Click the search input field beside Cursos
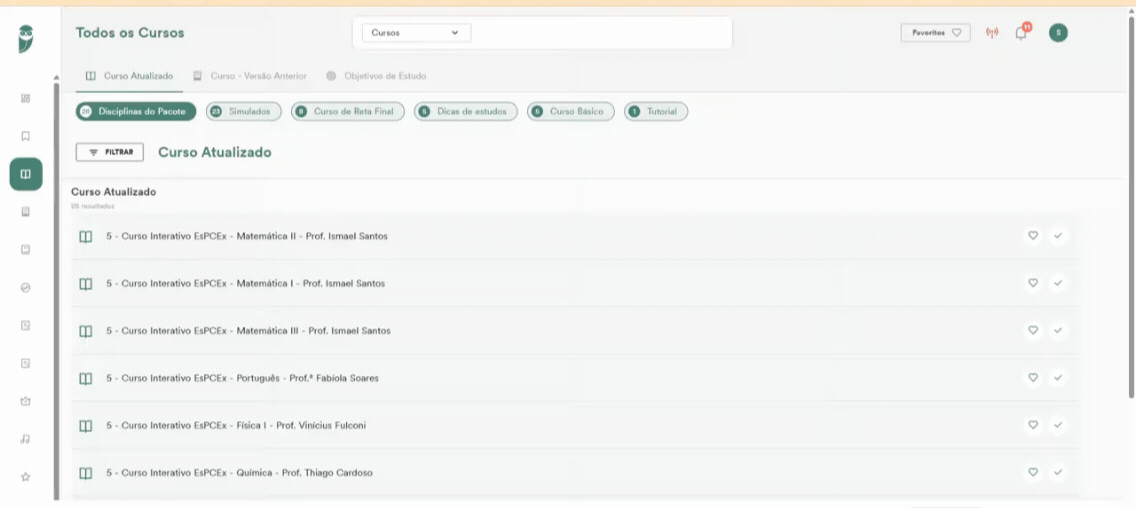The width and height of the screenshot is (1136, 508). [600, 33]
